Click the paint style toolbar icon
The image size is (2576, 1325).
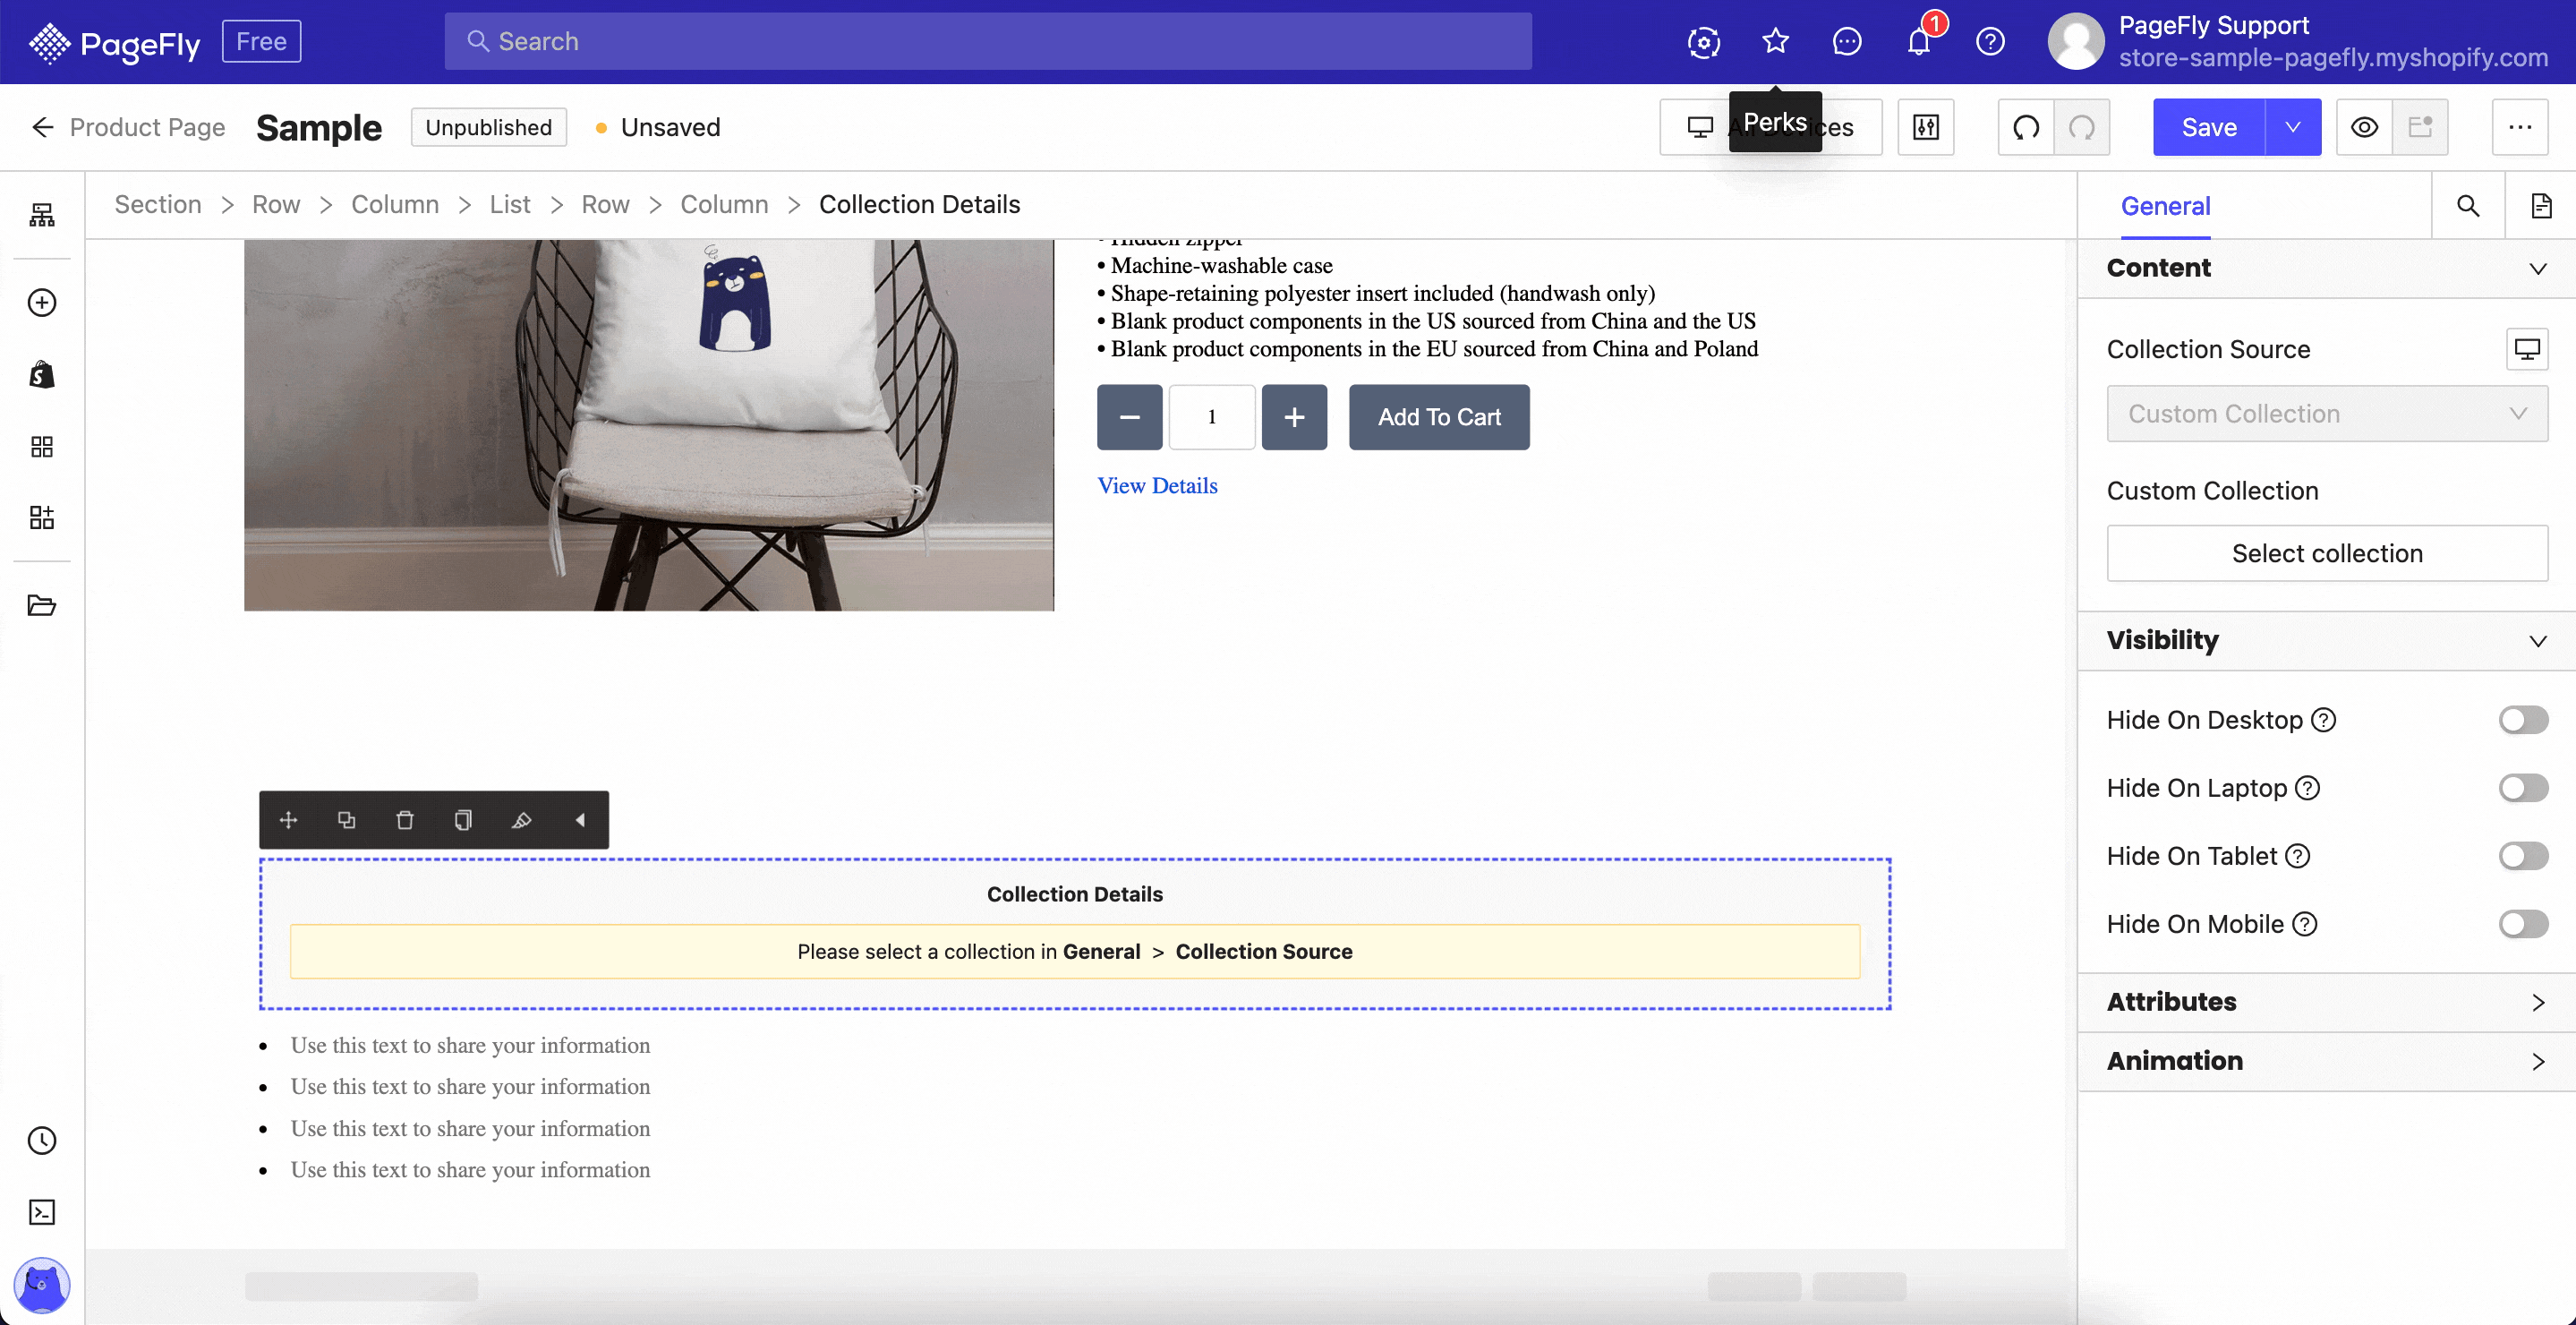521,820
